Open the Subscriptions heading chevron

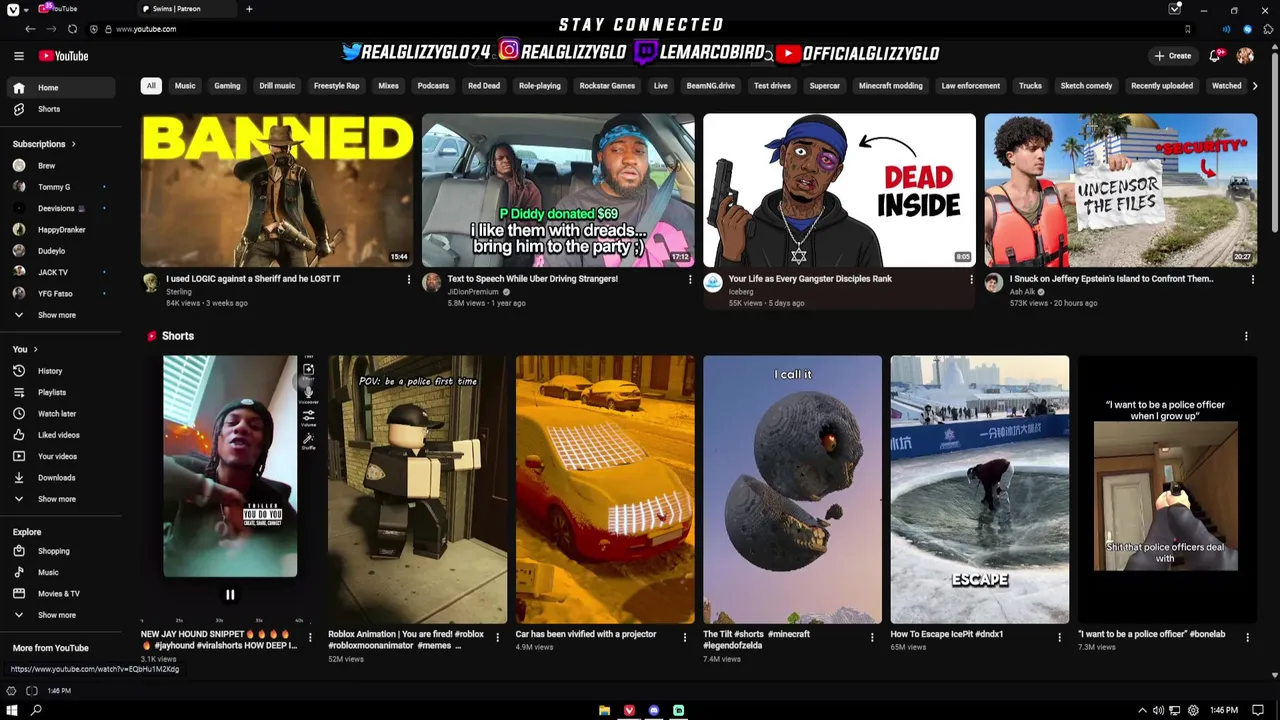pos(73,144)
